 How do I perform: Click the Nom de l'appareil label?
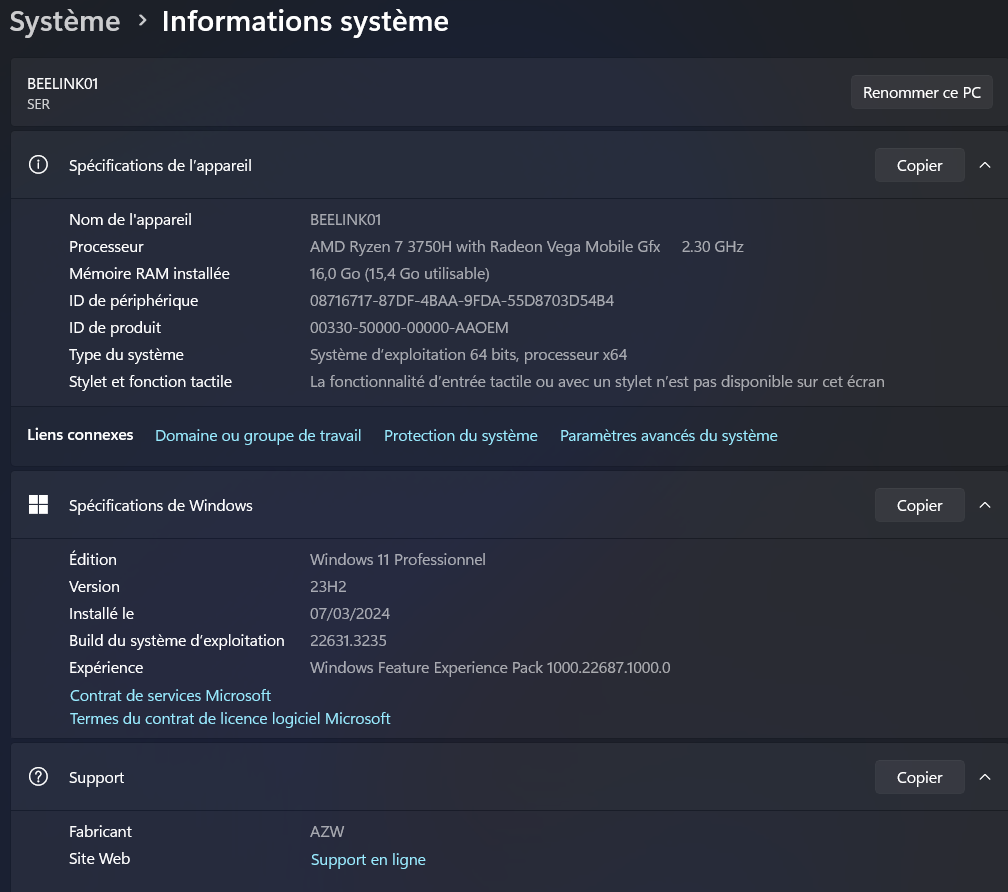130,220
